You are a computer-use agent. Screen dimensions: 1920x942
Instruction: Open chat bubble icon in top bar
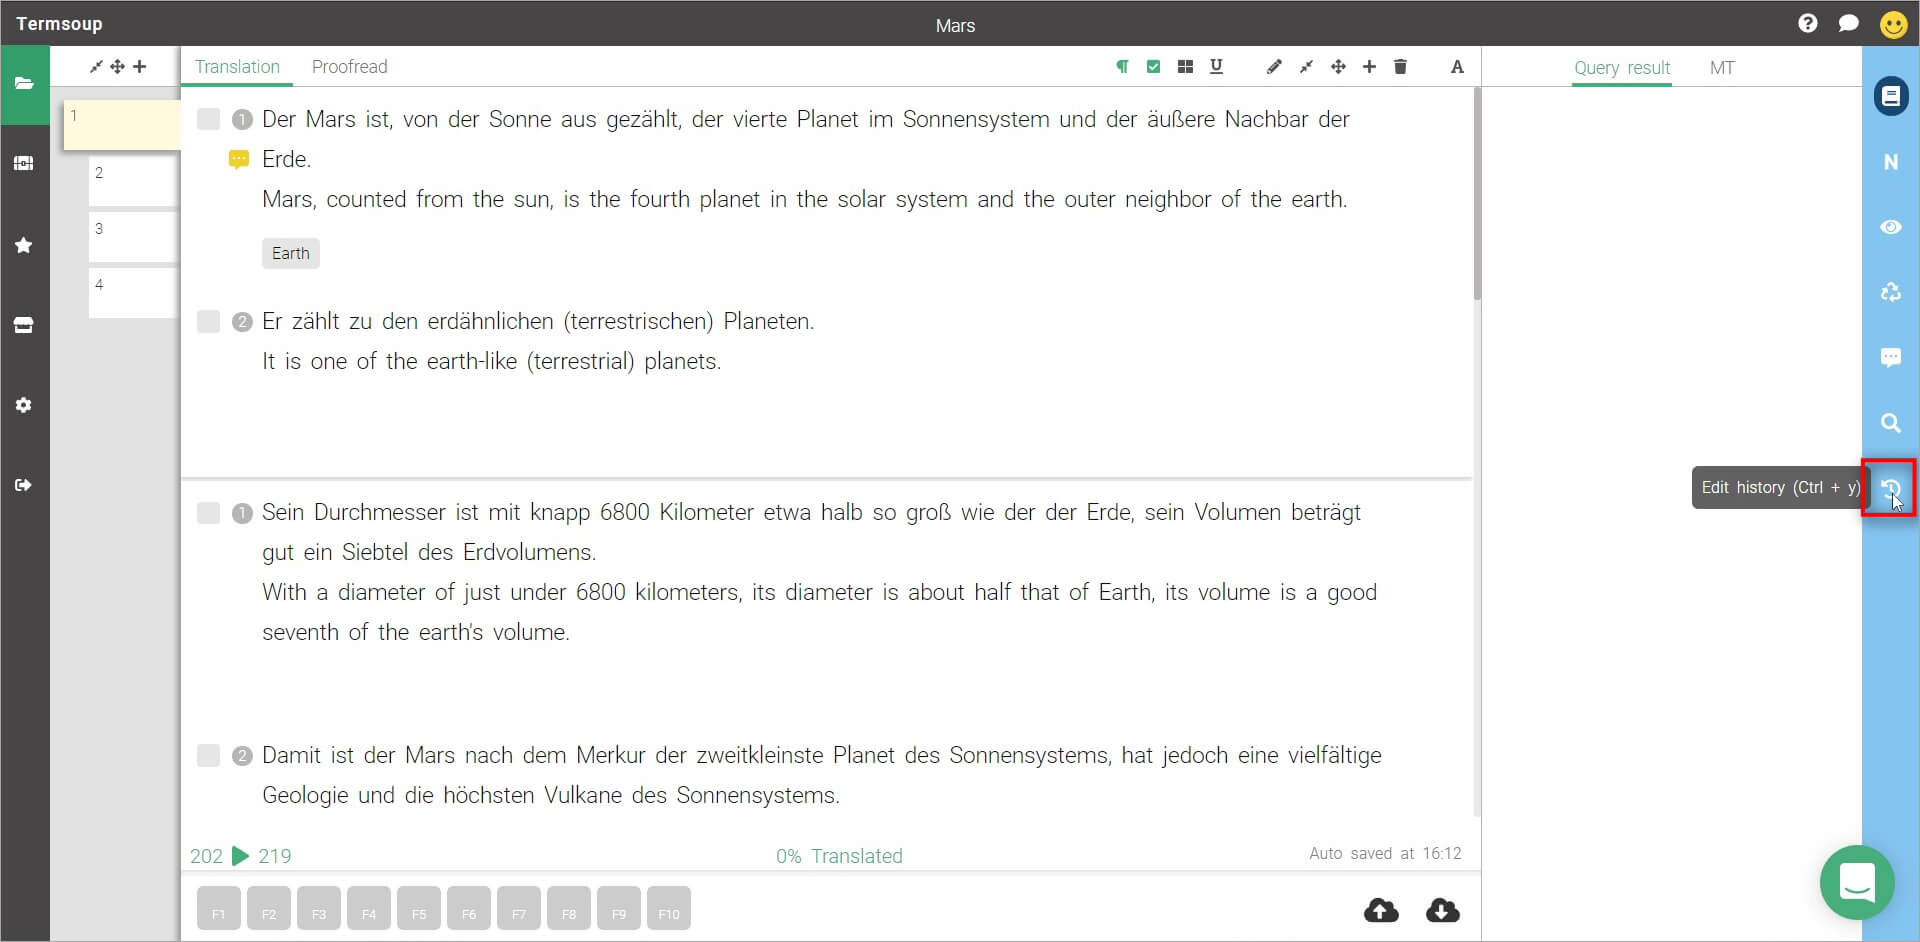tap(1849, 23)
